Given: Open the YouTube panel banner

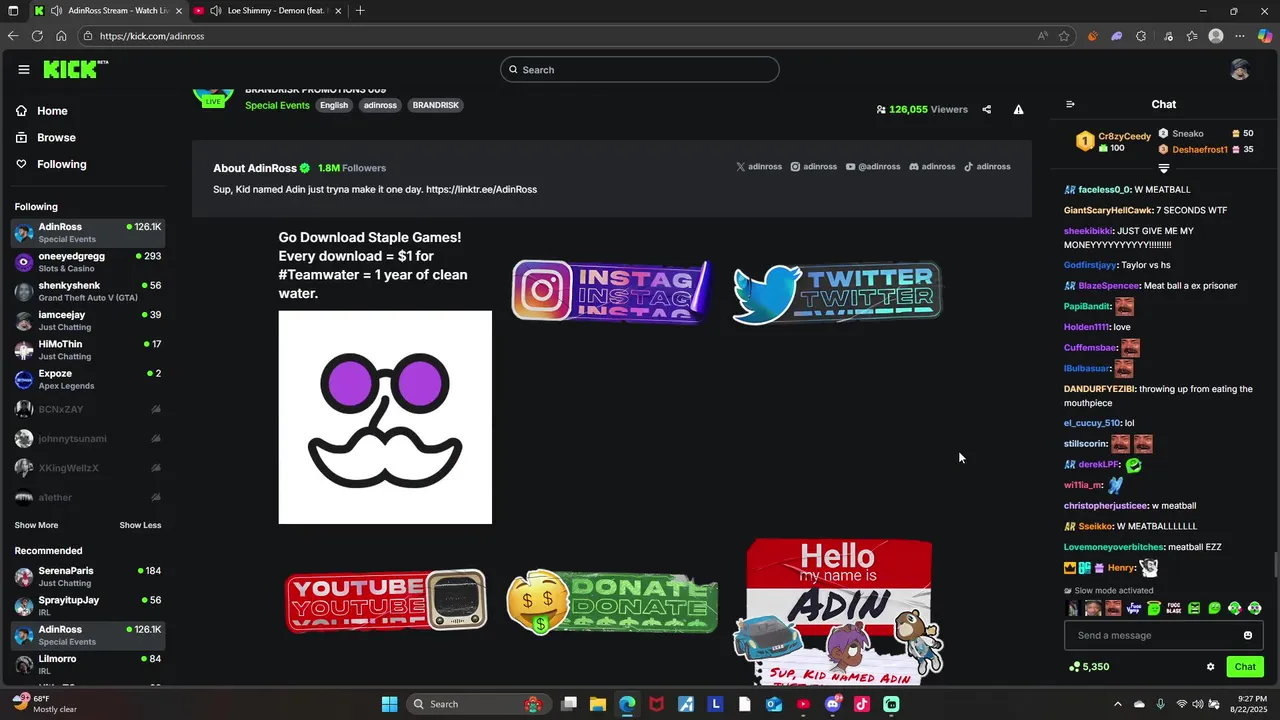Looking at the screenshot, I should click(x=385, y=602).
